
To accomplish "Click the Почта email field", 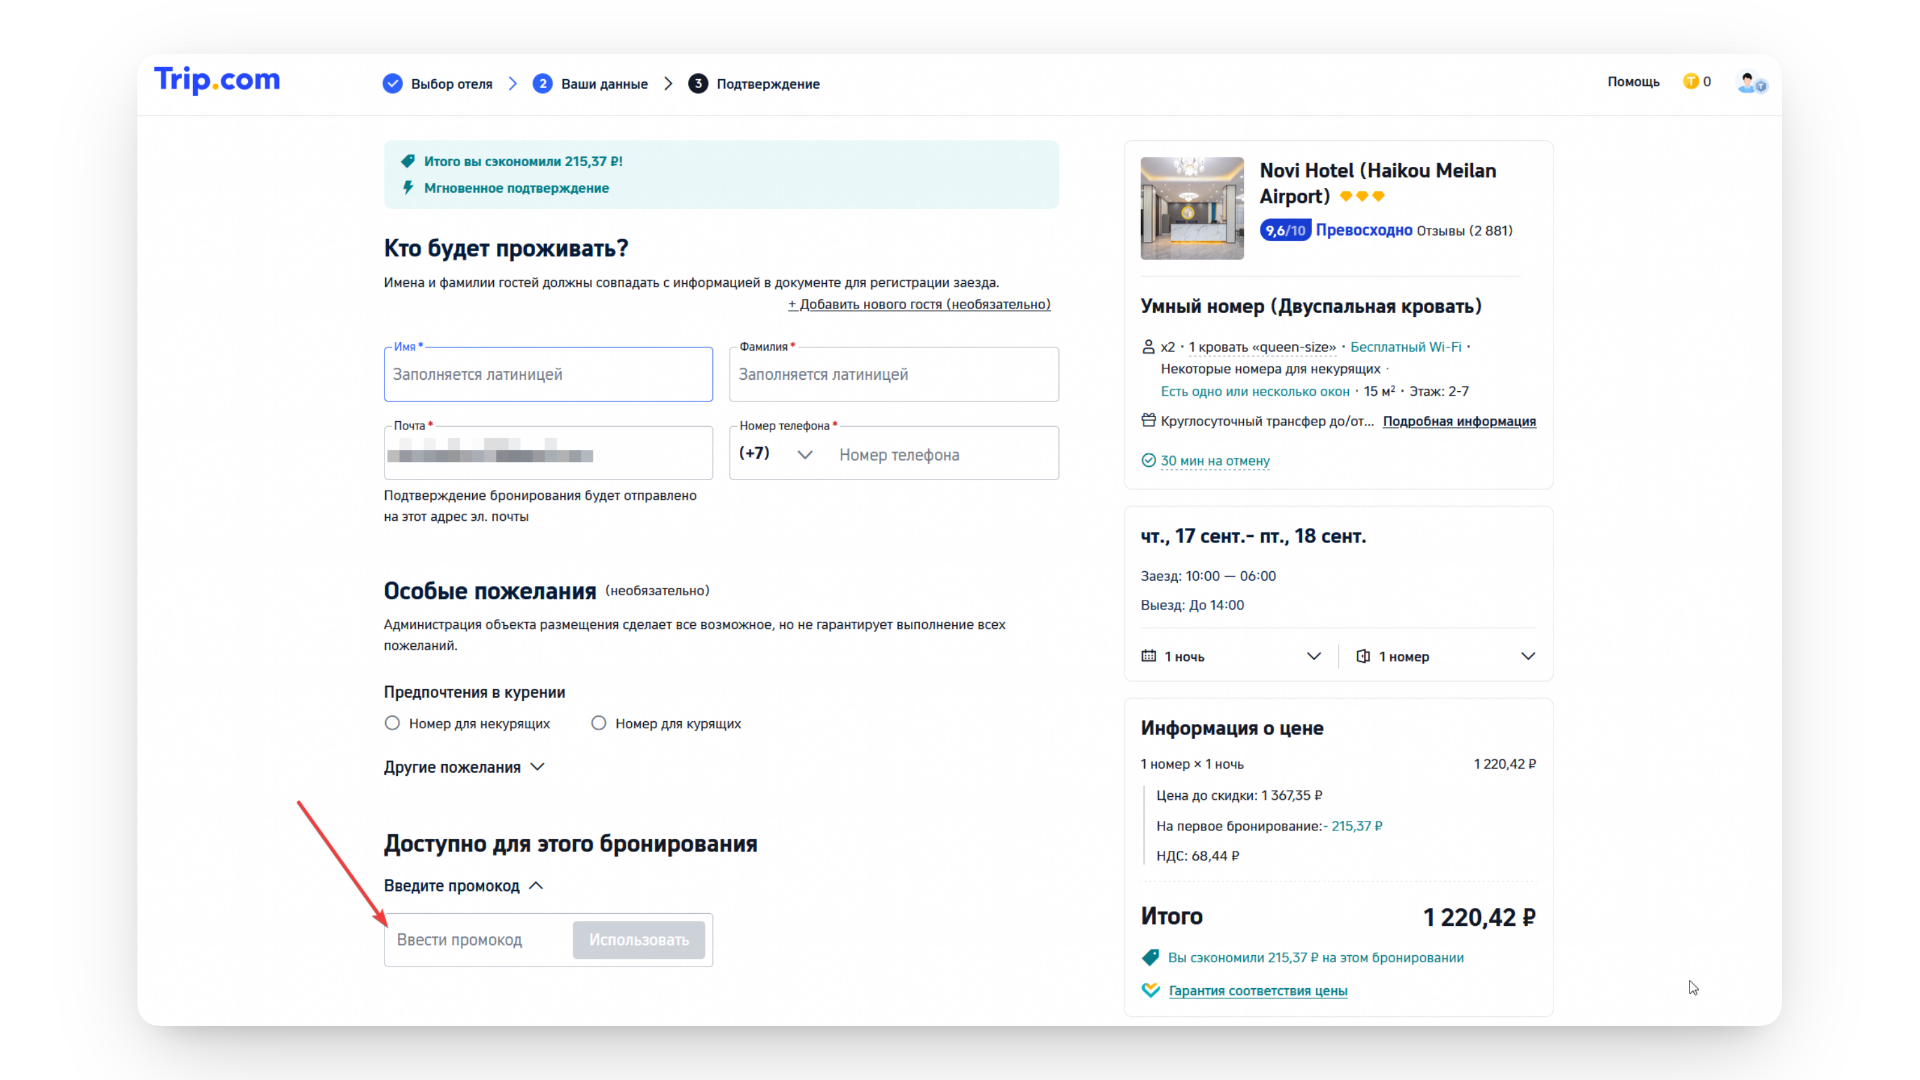I will click(x=548, y=453).
